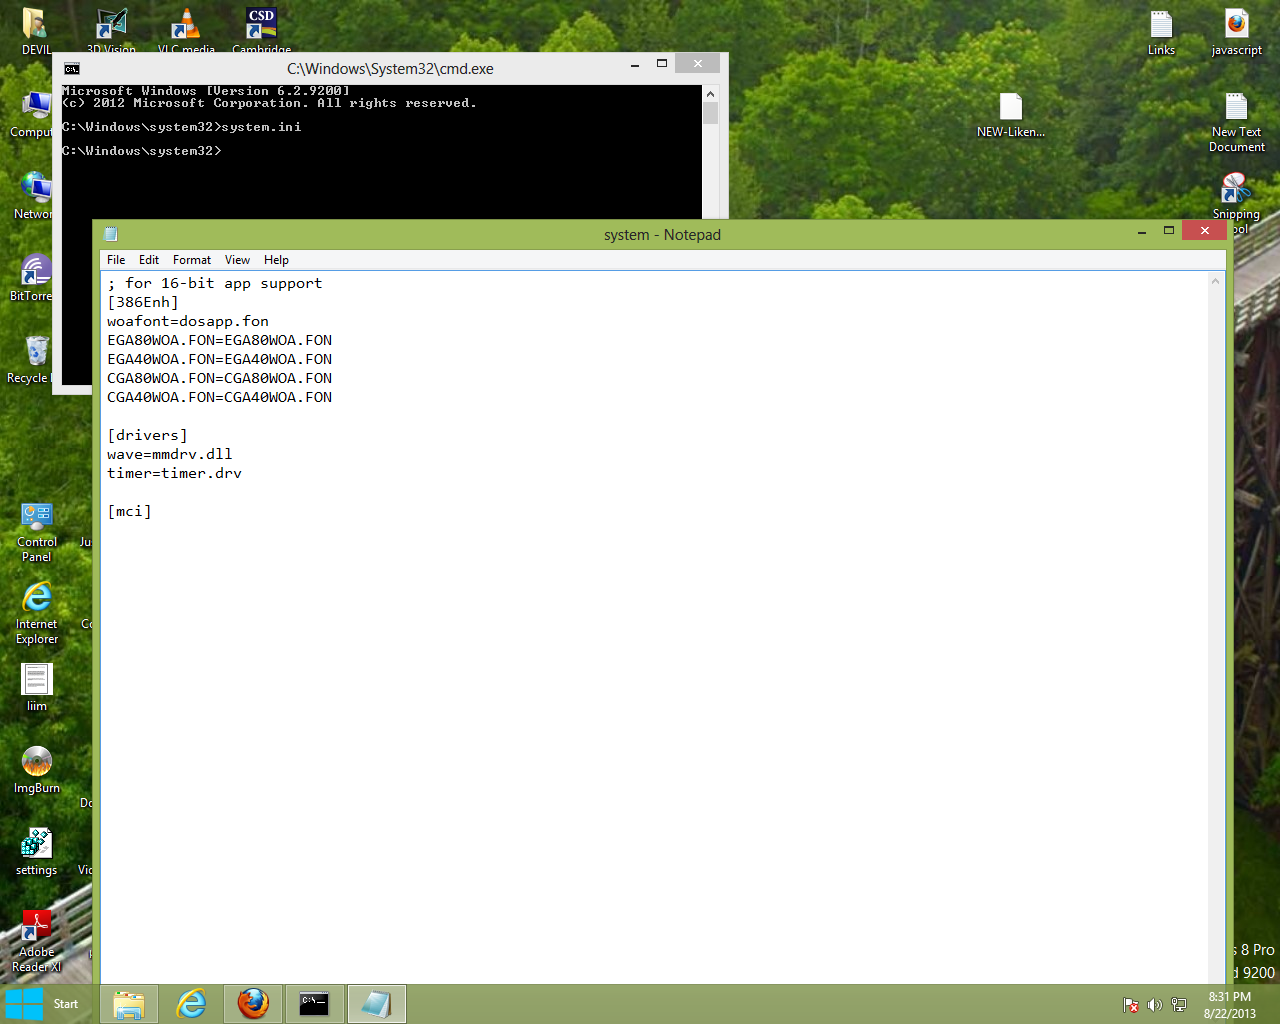
Task: Open the Format menu in Notepad
Action: click(x=192, y=260)
